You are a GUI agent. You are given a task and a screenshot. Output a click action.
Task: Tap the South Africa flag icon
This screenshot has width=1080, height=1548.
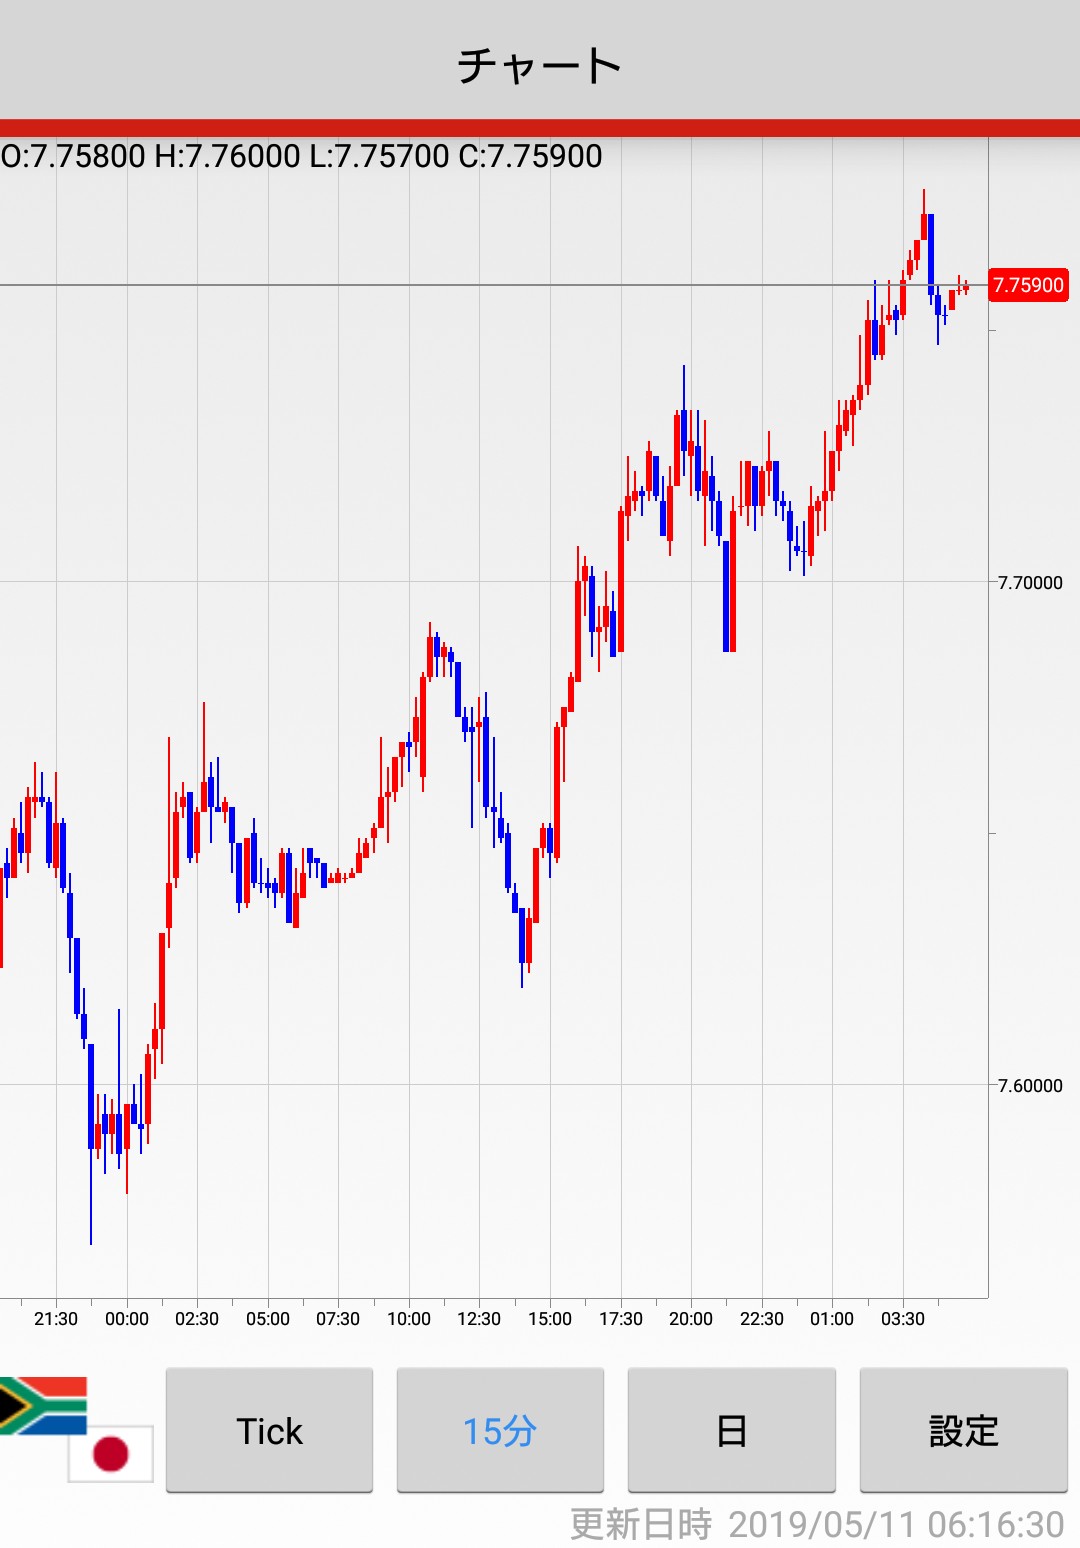[42, 1404]
